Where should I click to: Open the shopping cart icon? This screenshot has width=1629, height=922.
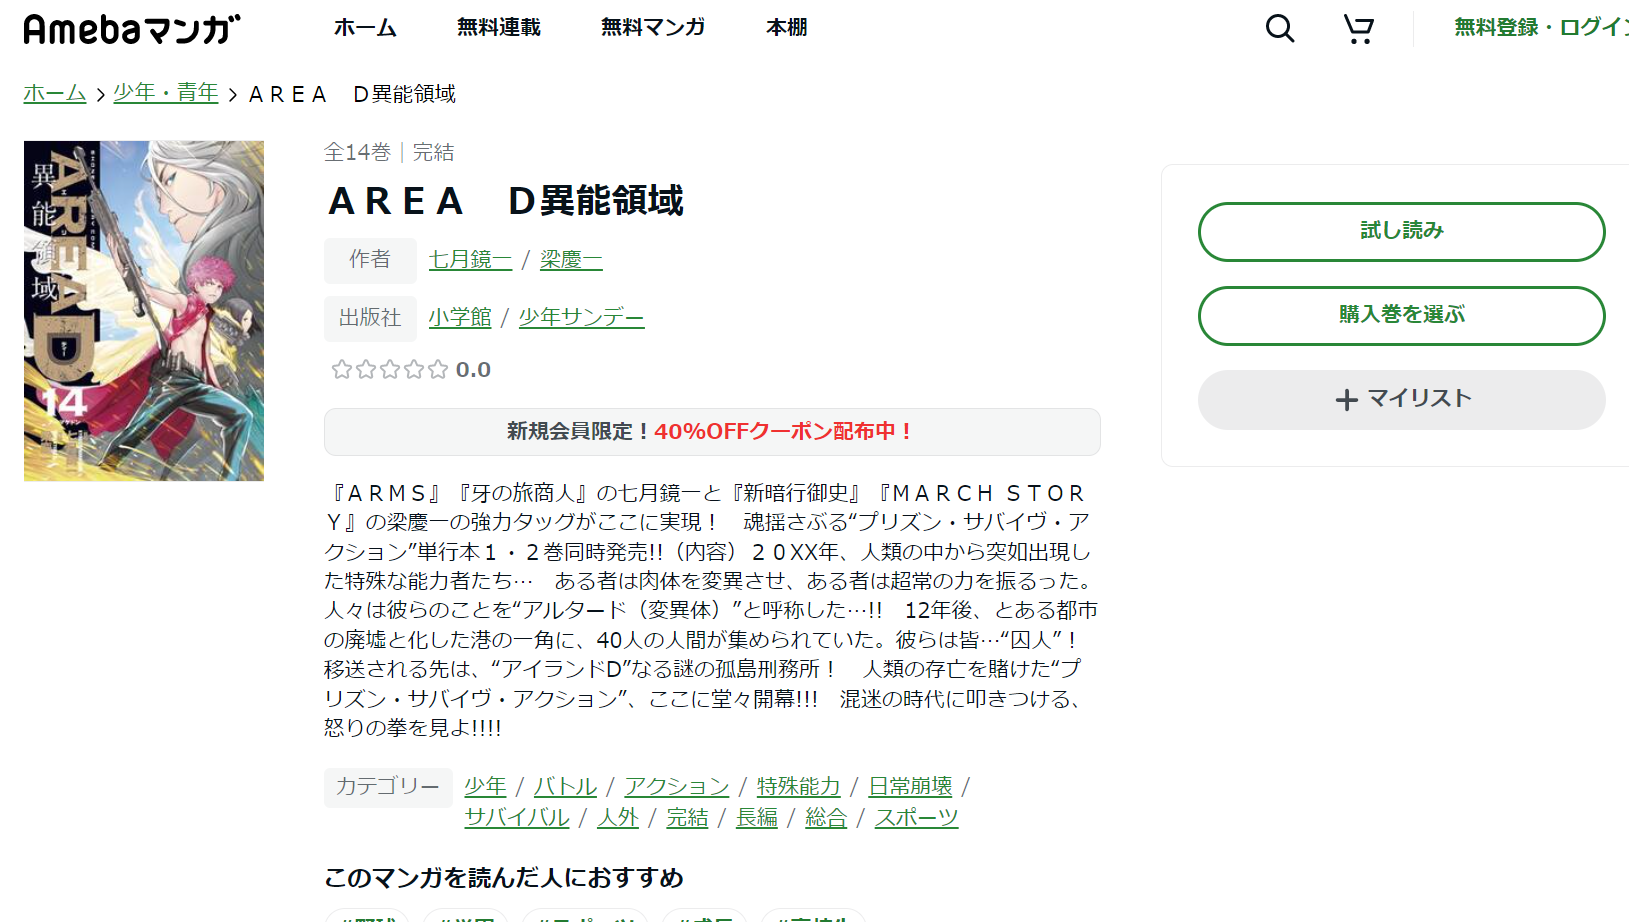1358,29
